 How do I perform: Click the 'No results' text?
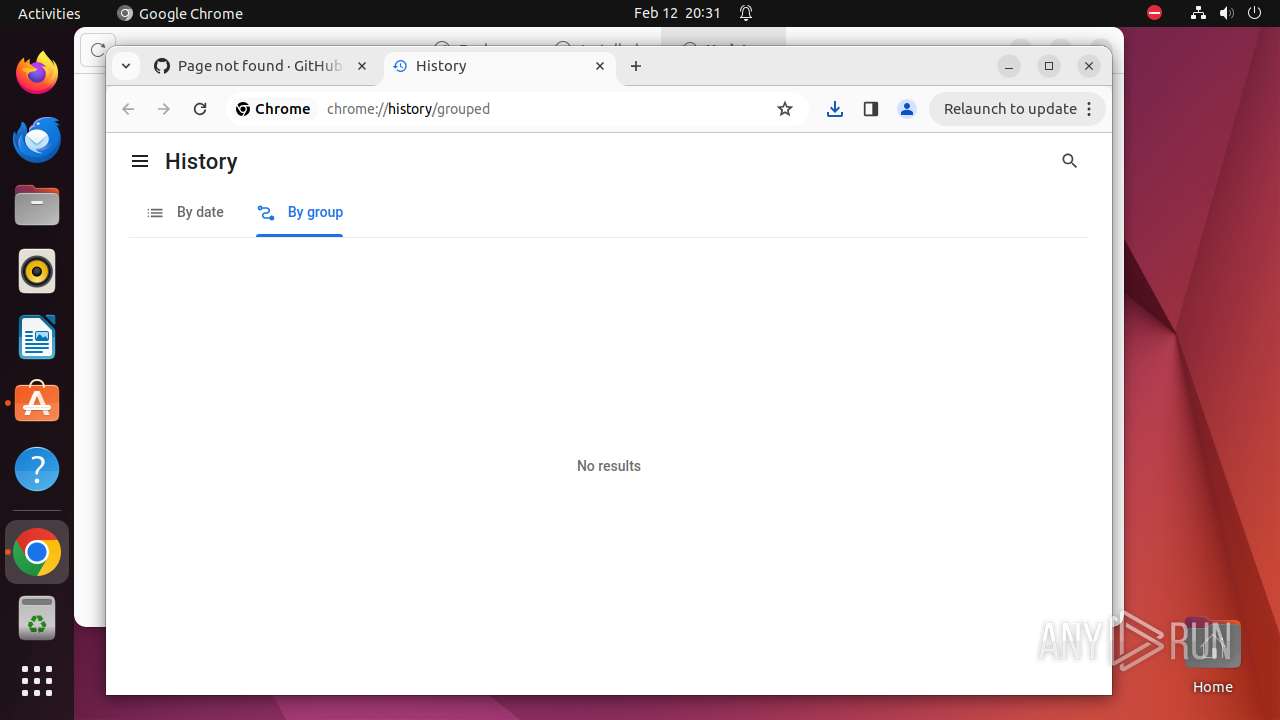coord(609,466)
